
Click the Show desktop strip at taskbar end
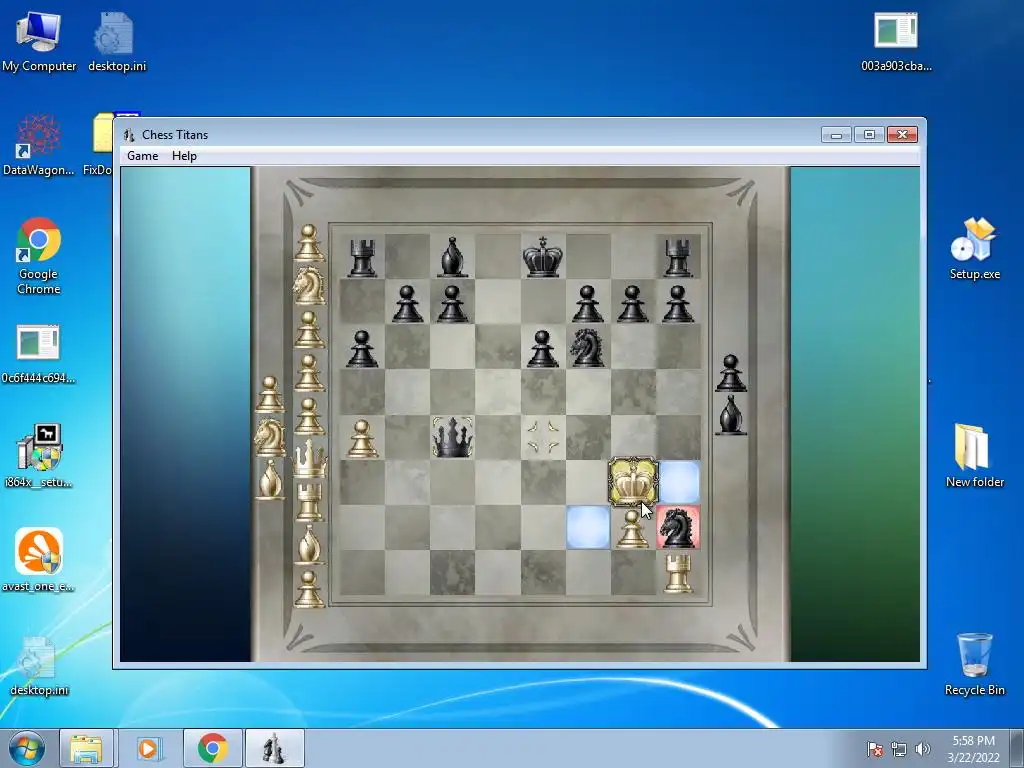point(1017,748)
